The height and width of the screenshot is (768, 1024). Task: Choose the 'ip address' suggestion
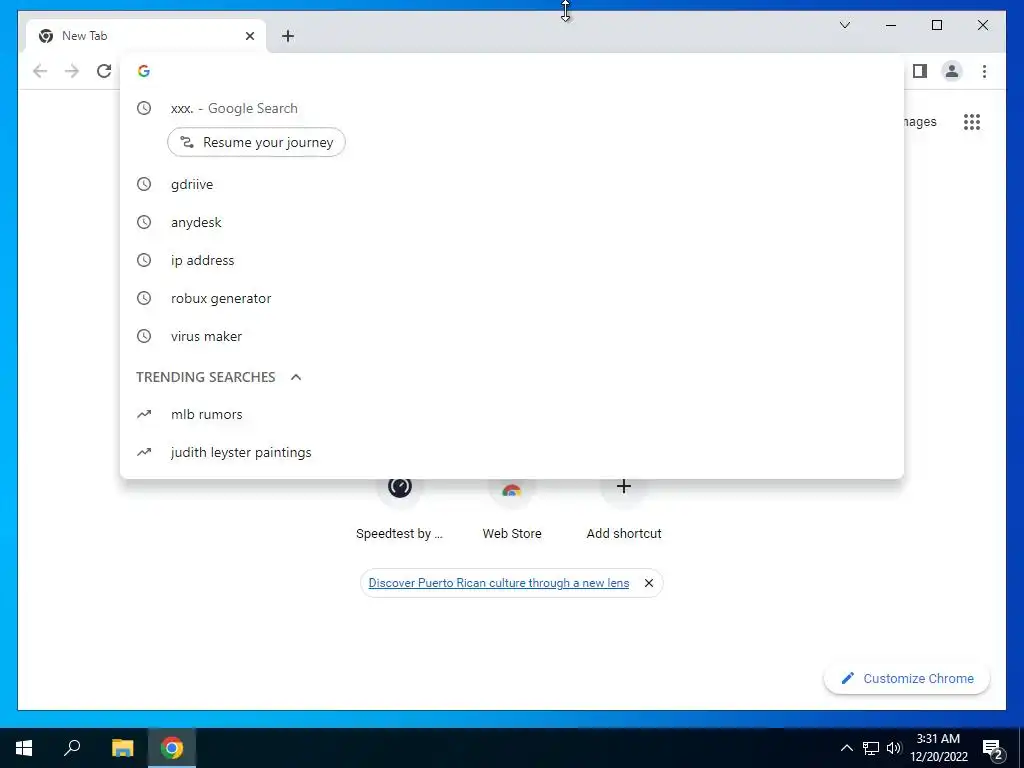512,260
